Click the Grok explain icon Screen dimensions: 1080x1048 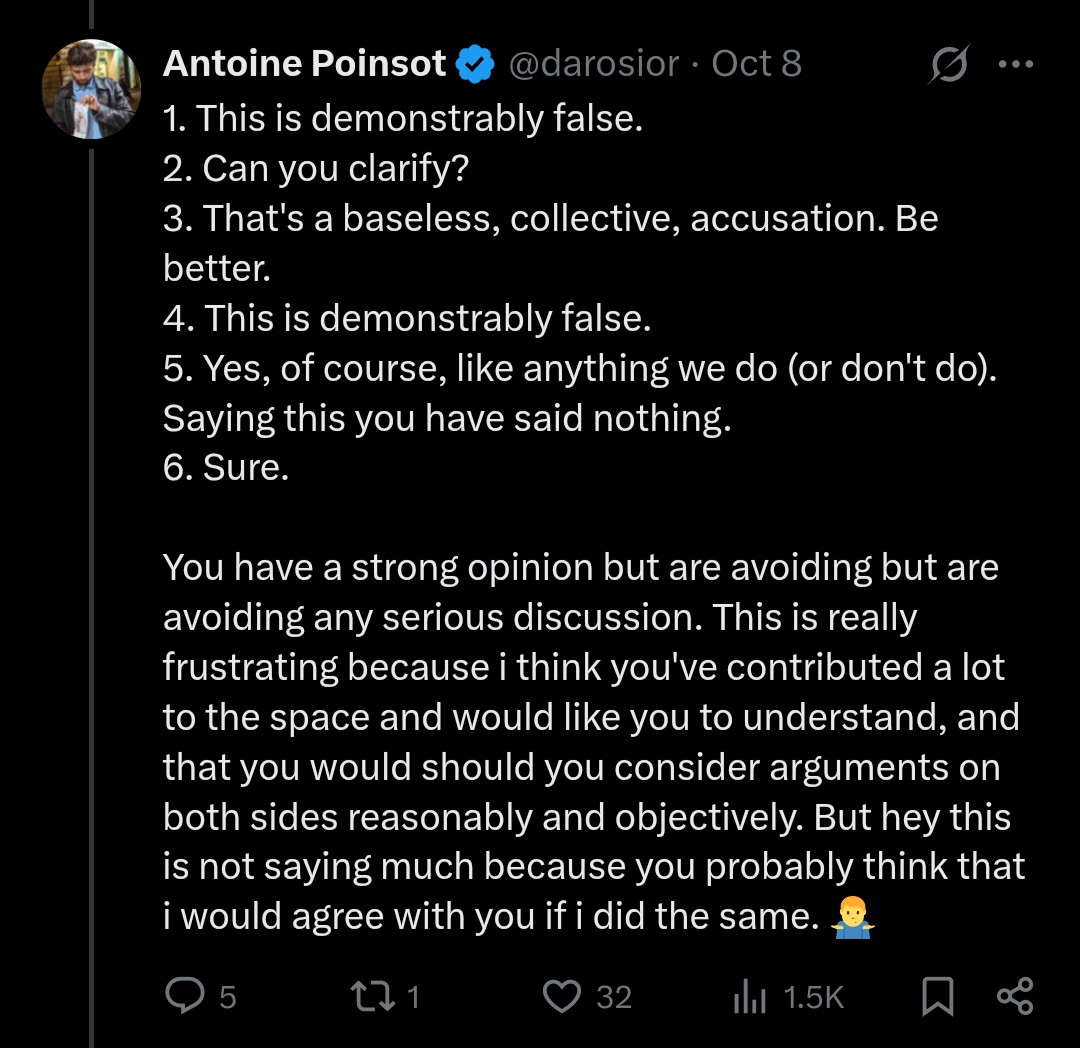pyautogui.click(x=946, y=65)
